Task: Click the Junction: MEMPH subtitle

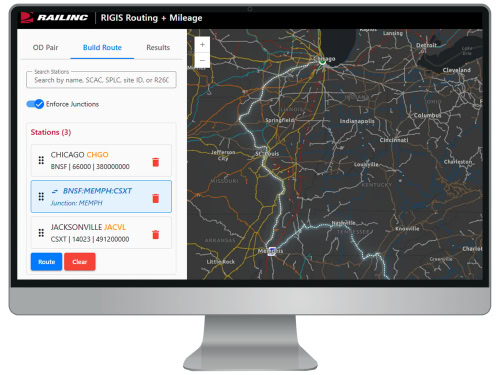Action: pyautogui.click(x=77, y=203)
